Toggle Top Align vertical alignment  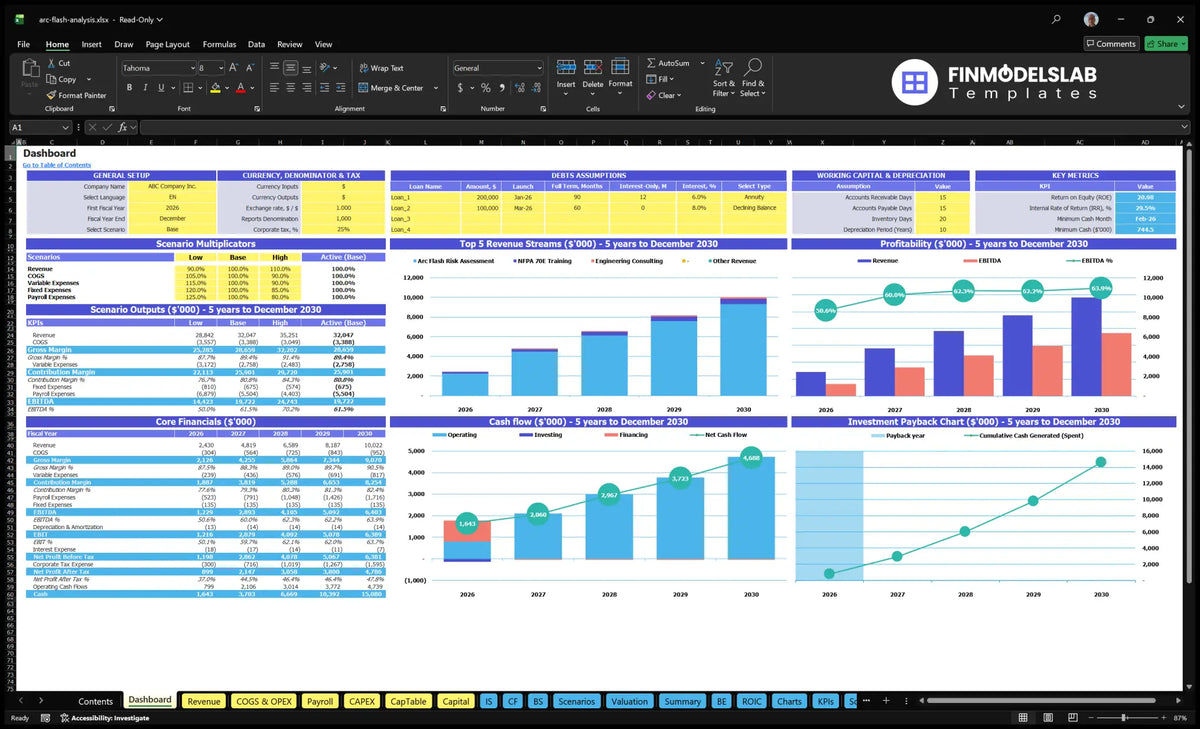pyautogui.click(x=274, y=68)
